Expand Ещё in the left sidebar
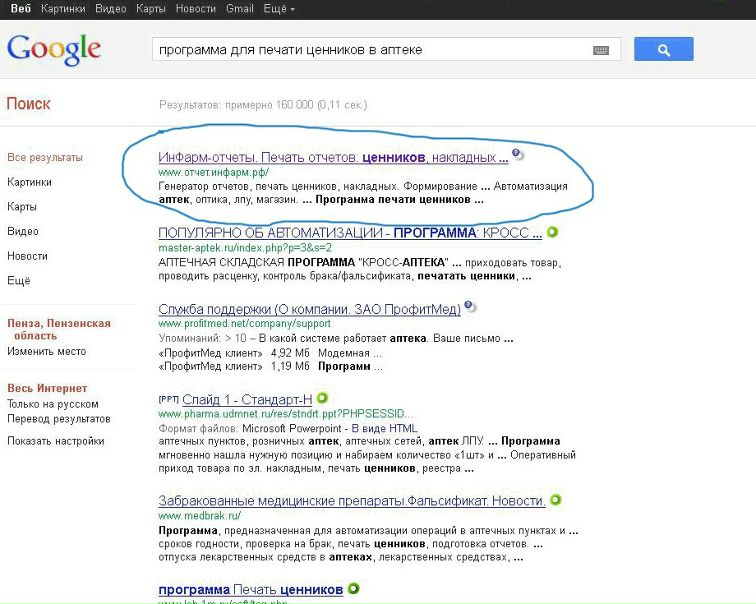Viewport: 756px width, 604px height. coord(18,281)
